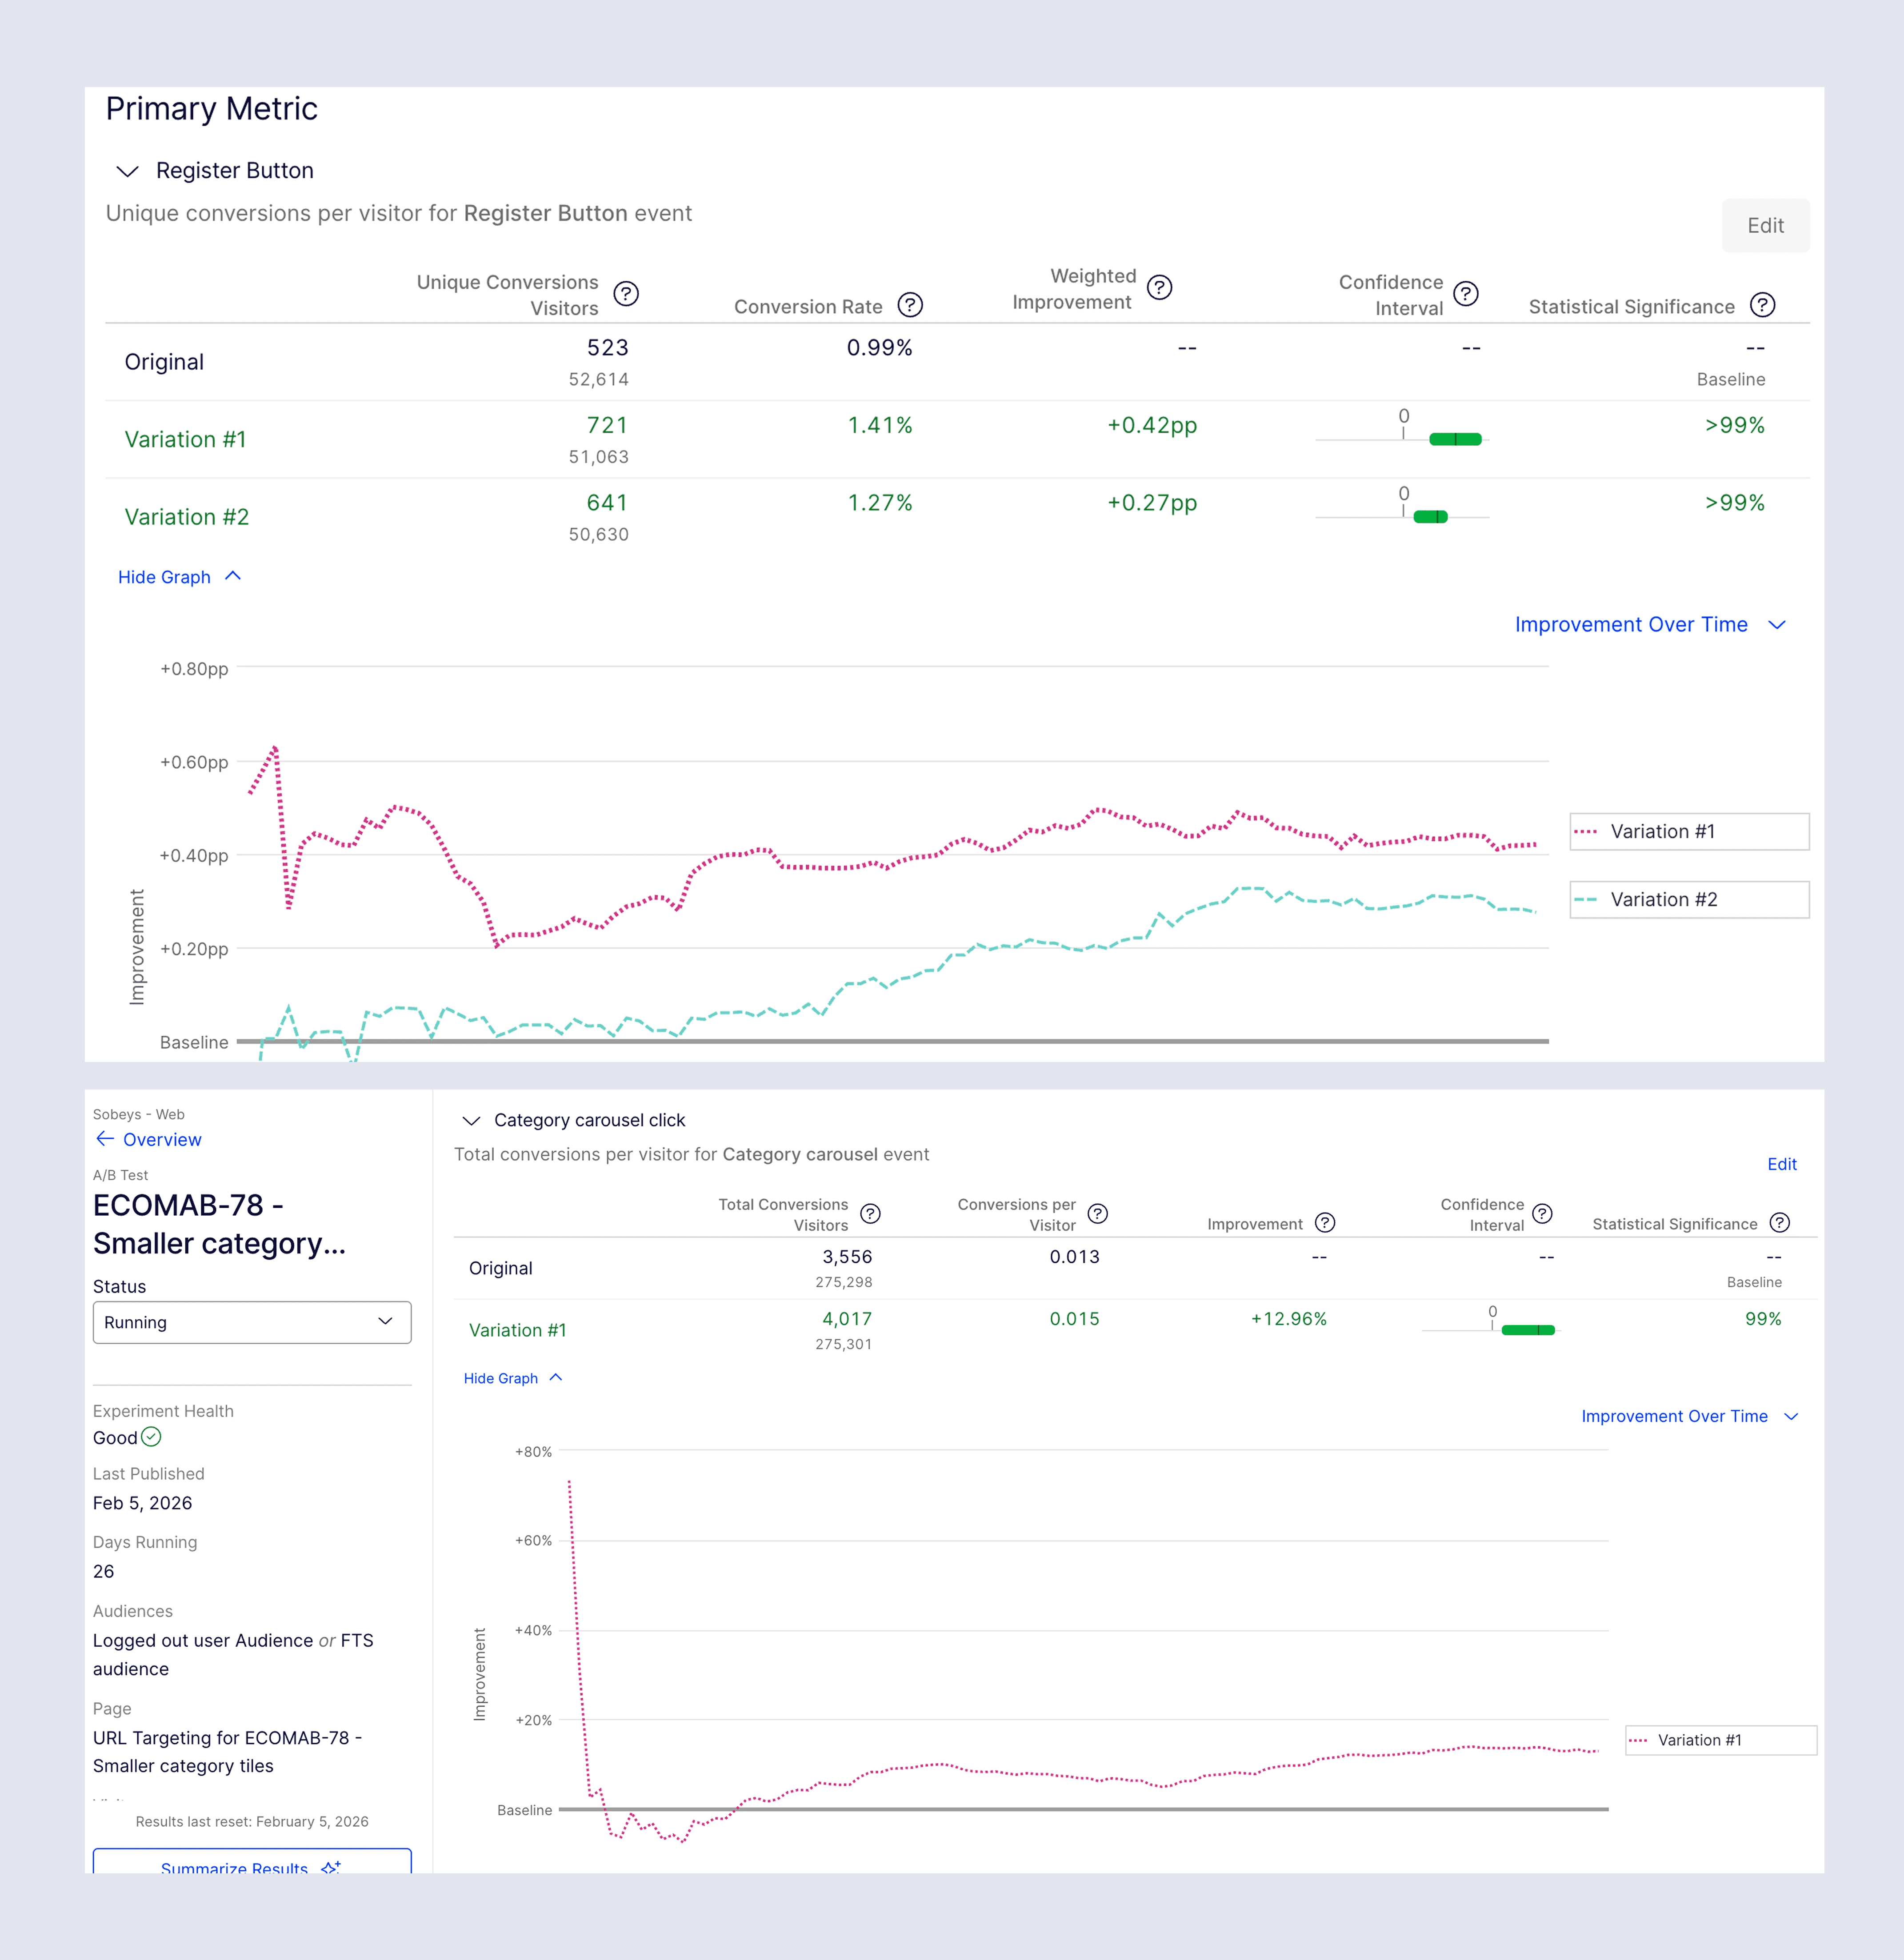Click Variation #1 confidence interval bar in Register Button table
1904x1960 pixels.
(x=1454, y=439)
